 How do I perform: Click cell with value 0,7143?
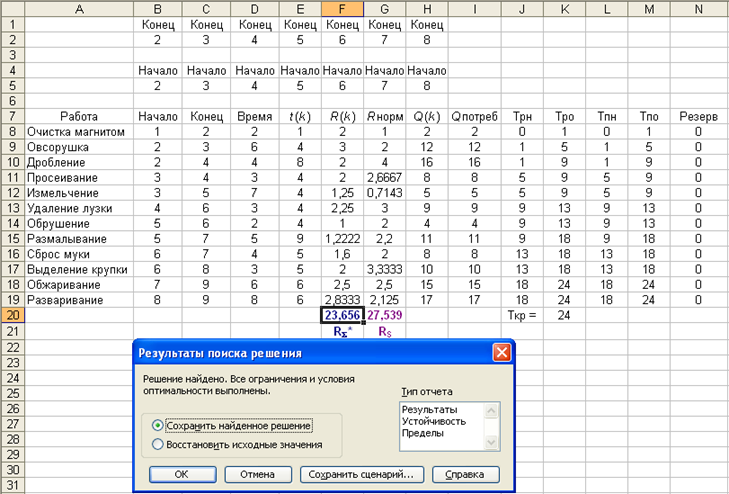[384, 193]
